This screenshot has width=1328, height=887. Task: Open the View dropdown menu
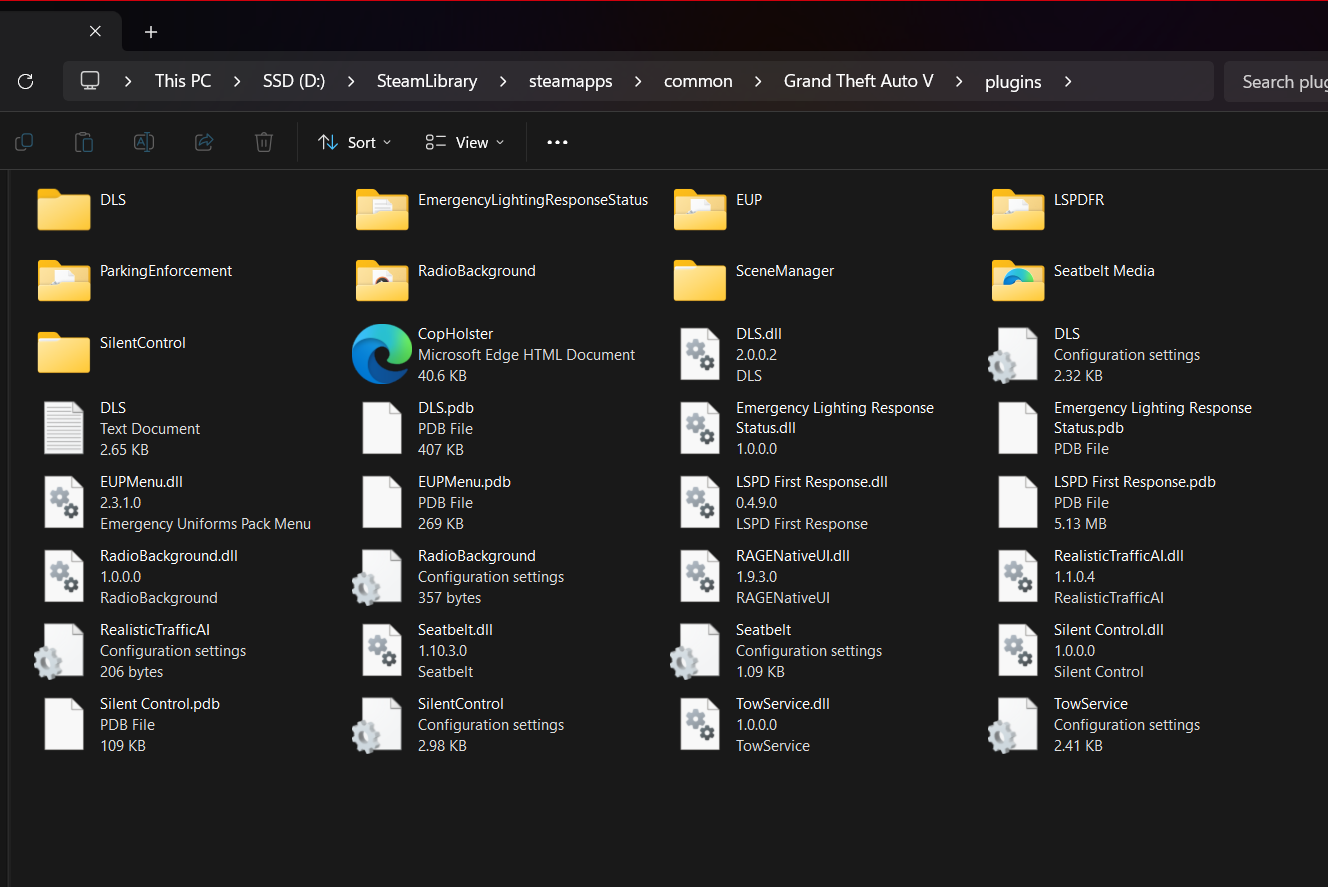tap(464, 142)
